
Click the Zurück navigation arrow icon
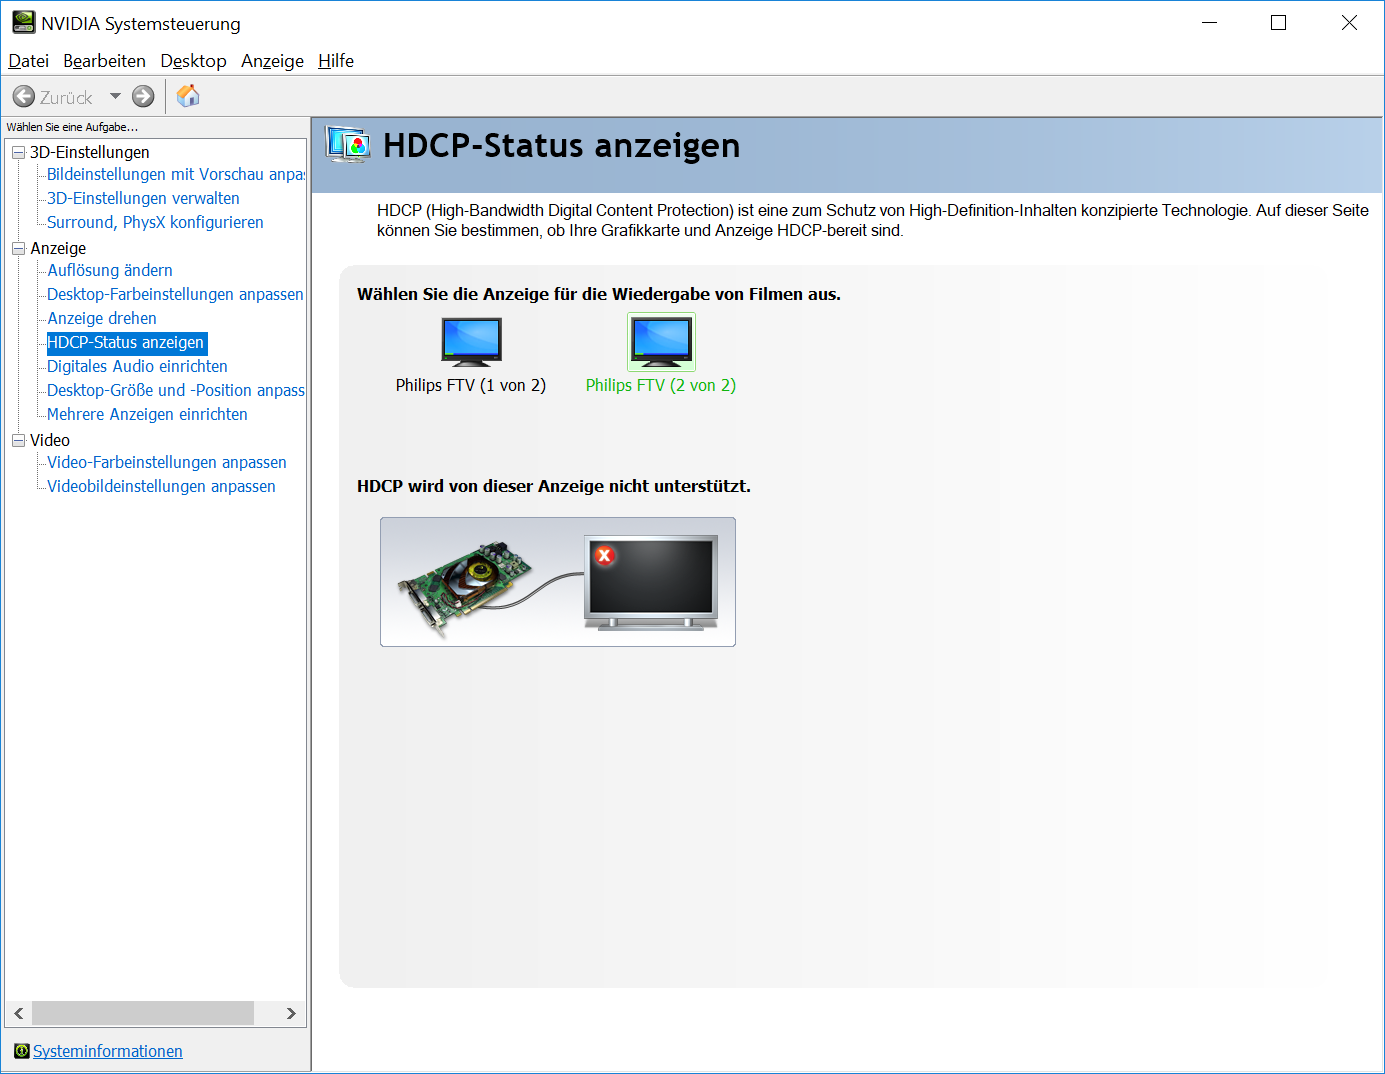22,96
